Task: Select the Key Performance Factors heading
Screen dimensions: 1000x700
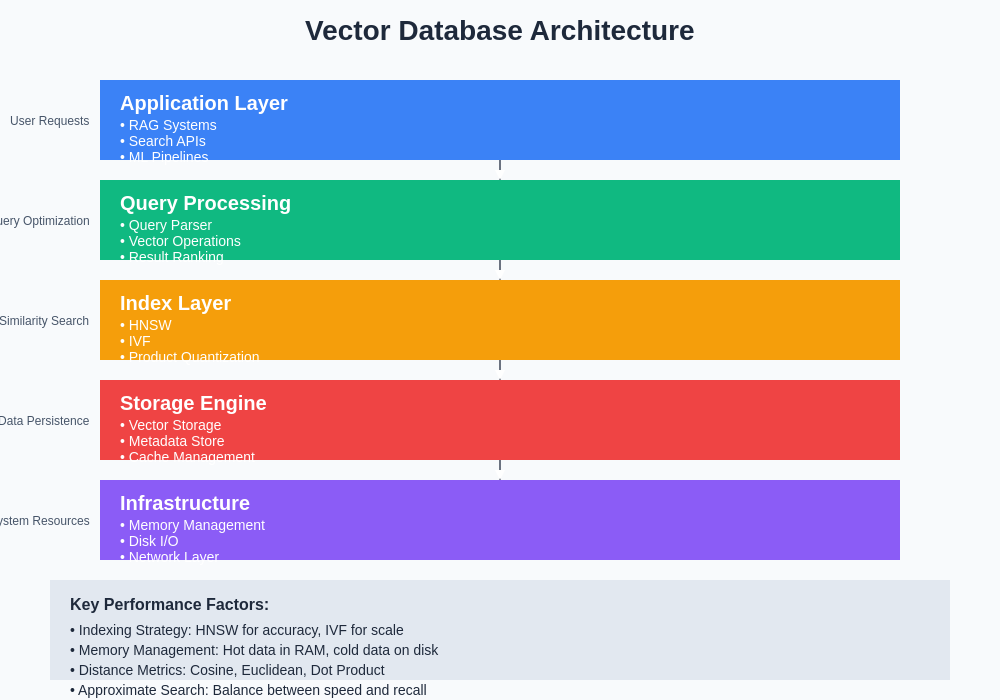Action: 169,605
